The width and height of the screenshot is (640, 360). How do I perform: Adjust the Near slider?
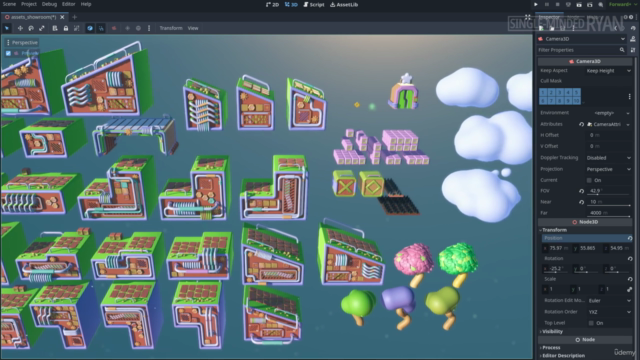pyautogui.click(x=609, y=205)
